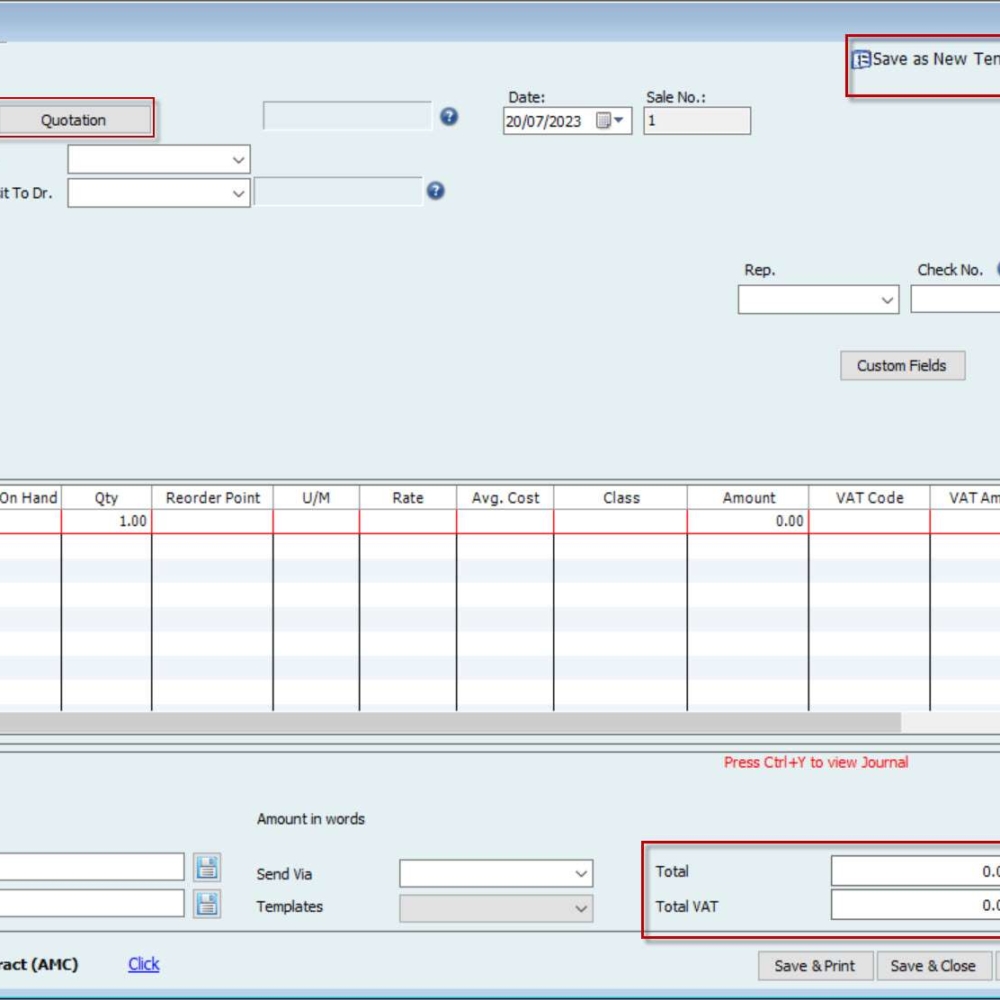
Task: Click the upper bottom-left text field
Action: coord(92,867)
